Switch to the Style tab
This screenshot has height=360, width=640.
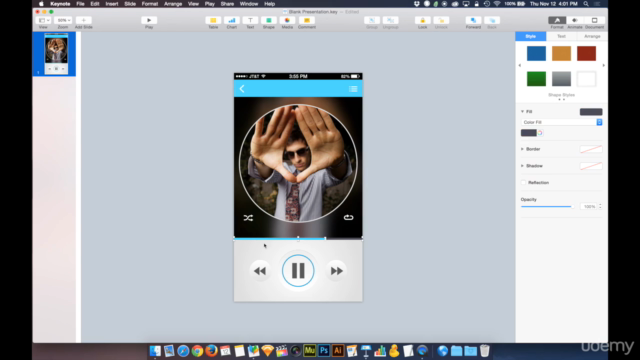click(531, 36)
